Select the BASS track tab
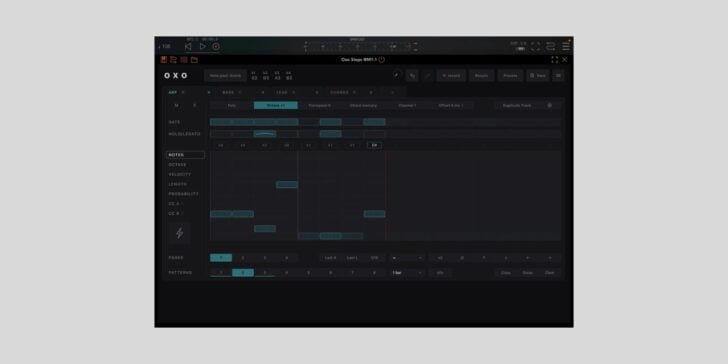The height and width of the screenshot is (364, 728). [228, 92]
